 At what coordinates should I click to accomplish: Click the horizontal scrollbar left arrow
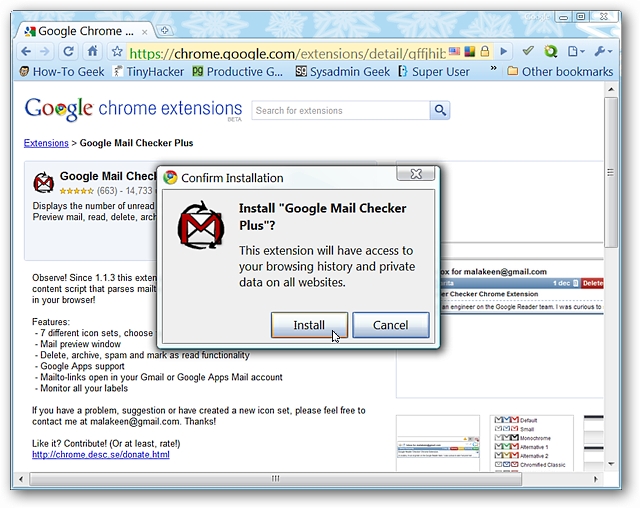pyautogui.click(x=21, y=479)
